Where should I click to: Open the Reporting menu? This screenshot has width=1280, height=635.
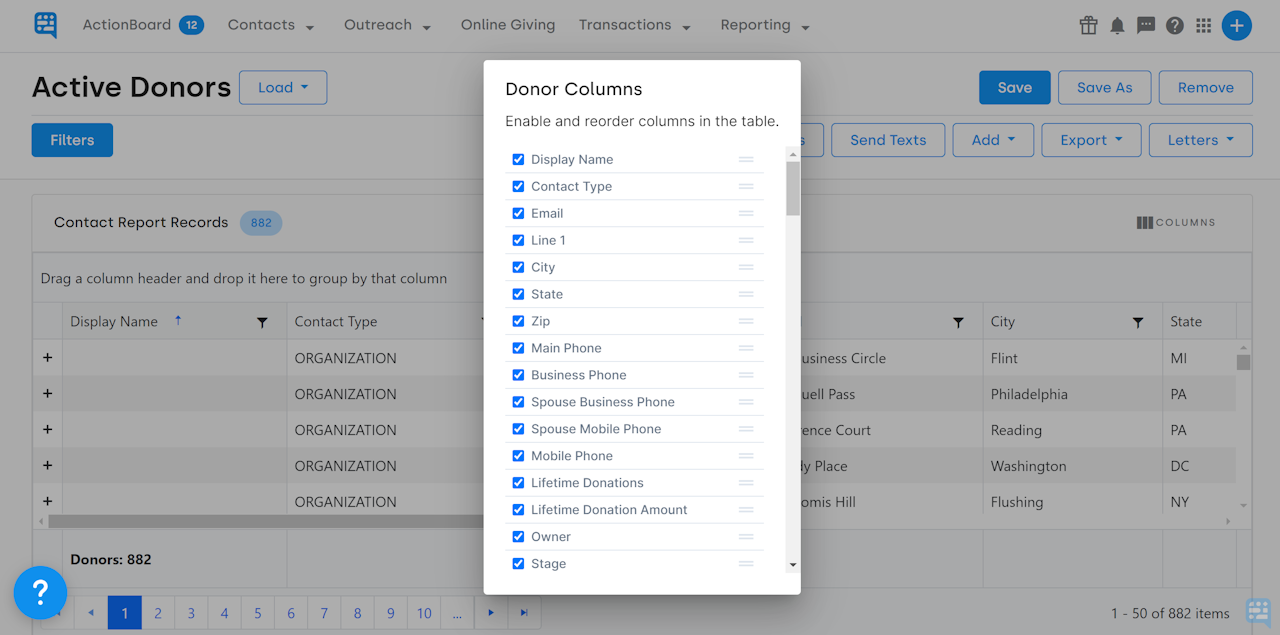pos(764,25)
